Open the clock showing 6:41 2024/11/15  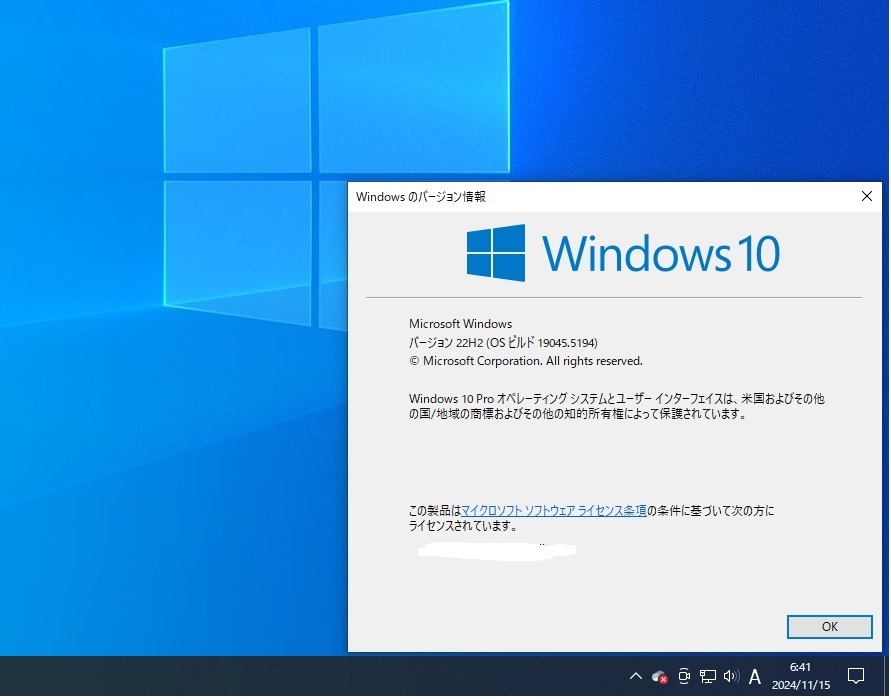pyautogui.click(x=801, y=676)
